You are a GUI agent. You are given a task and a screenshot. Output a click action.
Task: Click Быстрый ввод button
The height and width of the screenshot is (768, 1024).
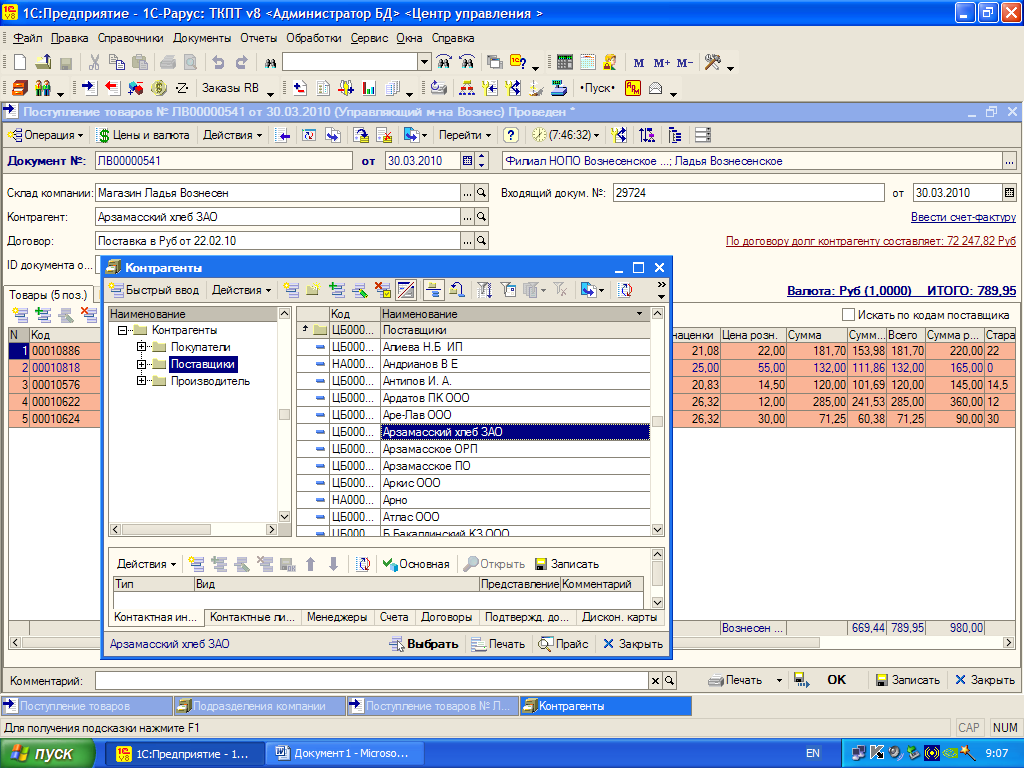153,290
